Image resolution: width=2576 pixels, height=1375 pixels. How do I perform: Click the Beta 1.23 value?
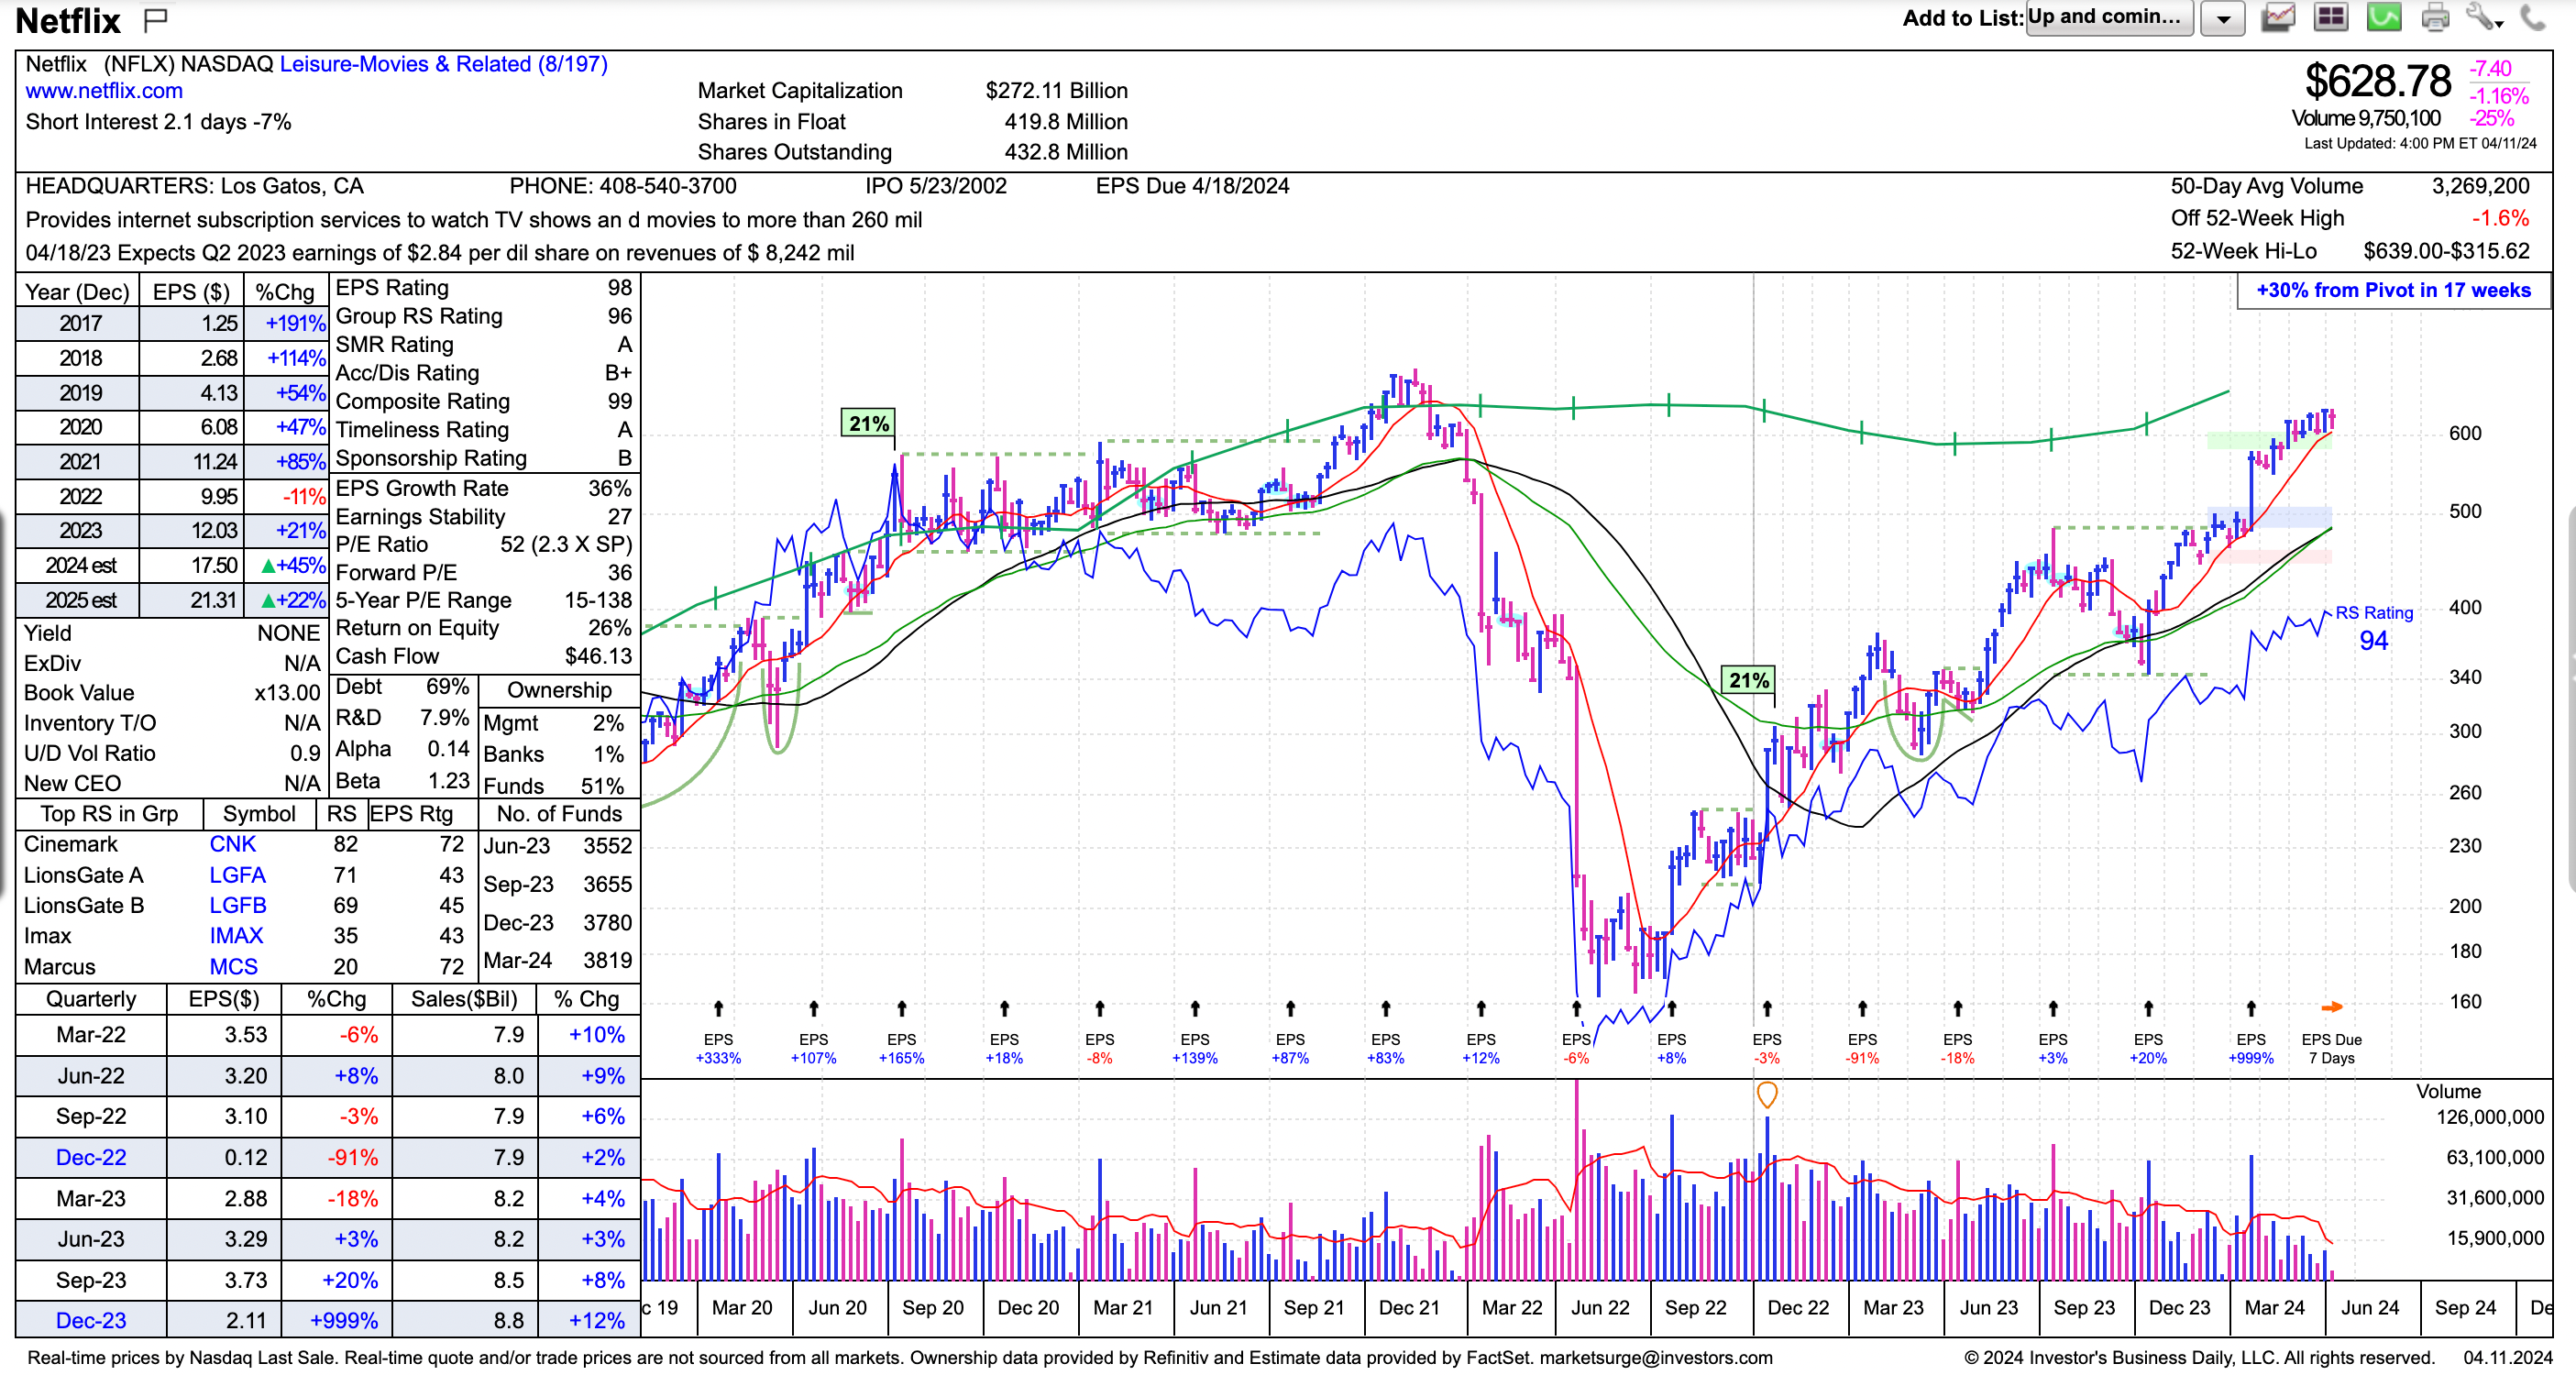pyautogui.click(x=448, y=781)
